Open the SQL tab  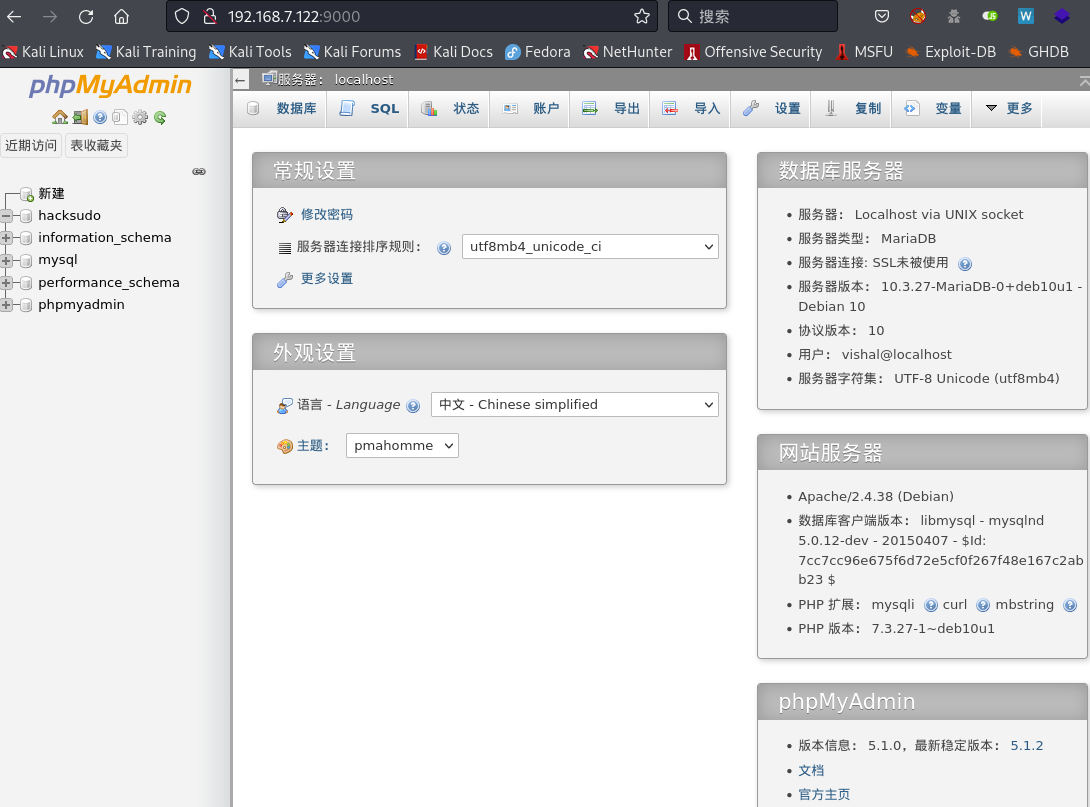(x=369, y=108)
